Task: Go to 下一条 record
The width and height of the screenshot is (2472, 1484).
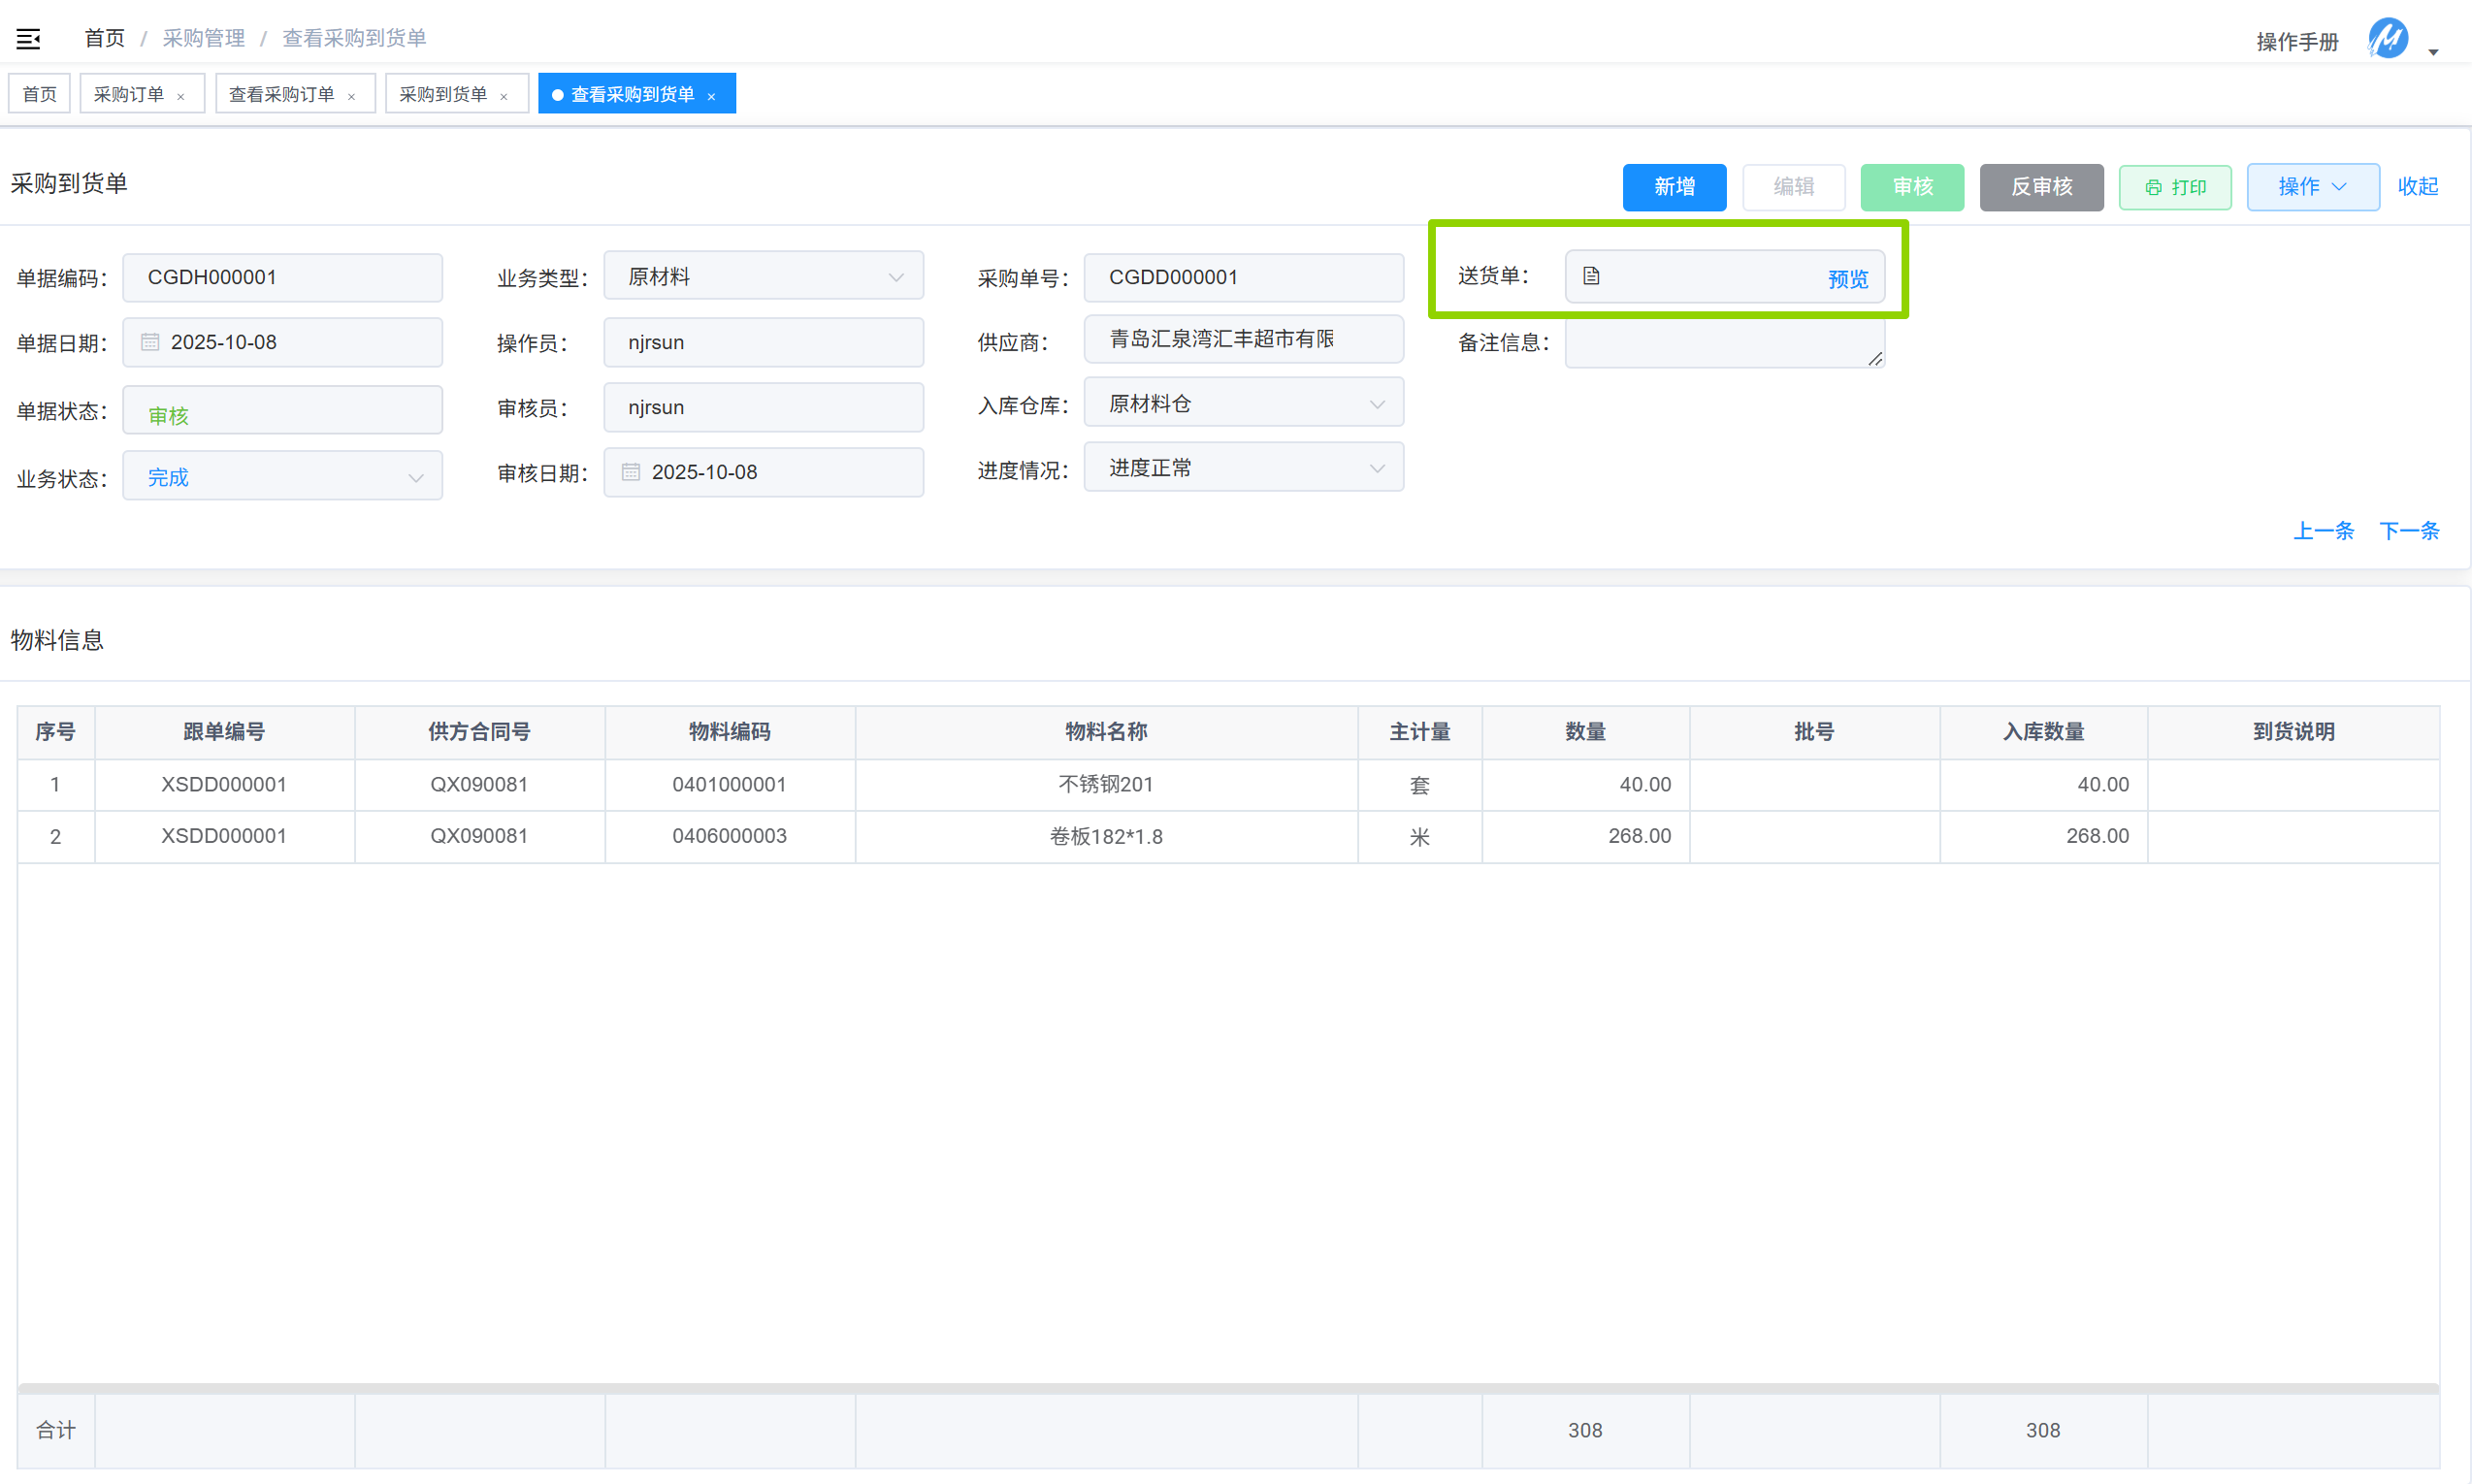Action: pyautogui.click(x=2408, y=531)
